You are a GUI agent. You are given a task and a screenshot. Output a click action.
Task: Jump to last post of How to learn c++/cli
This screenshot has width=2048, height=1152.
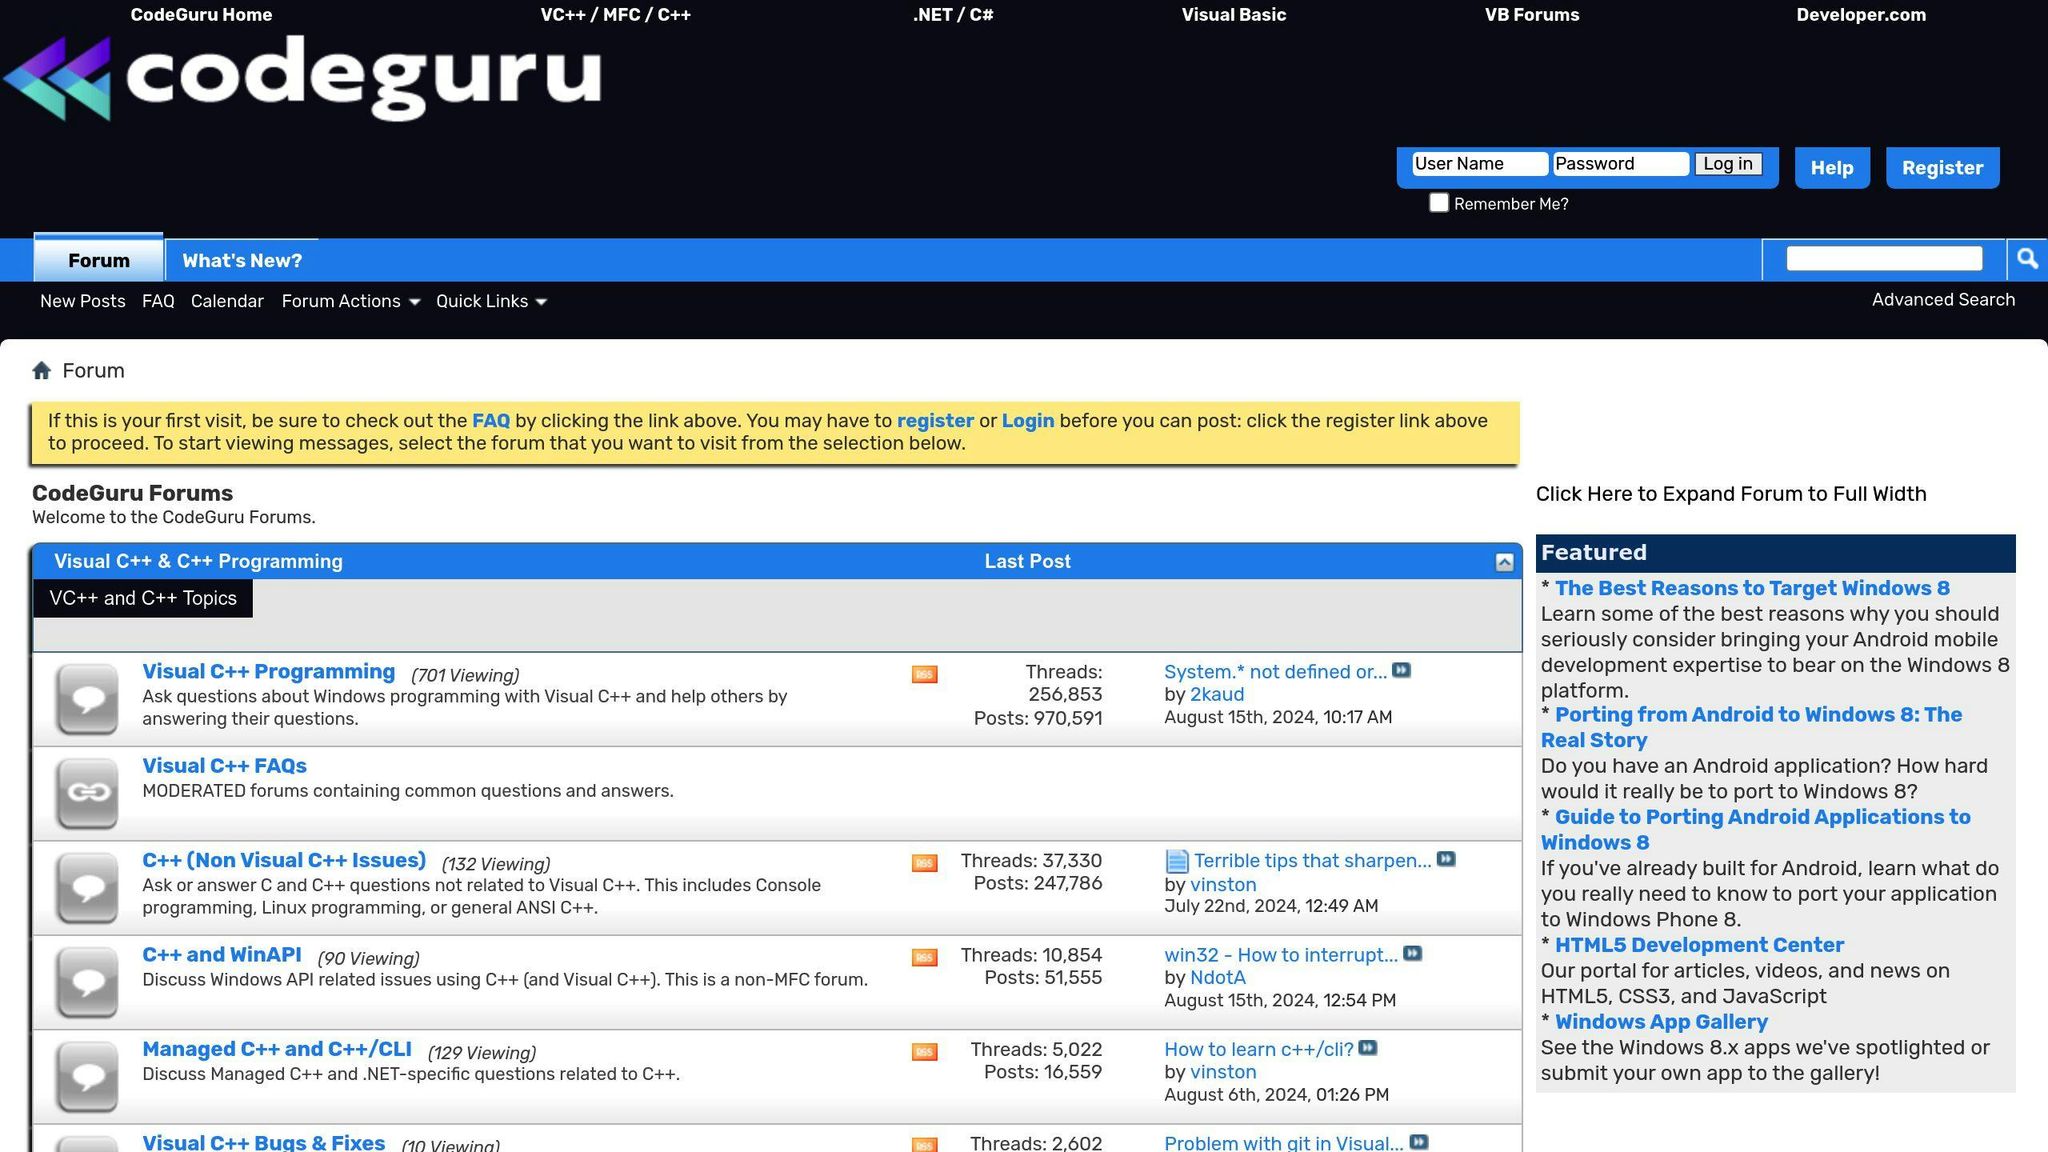click(1367, 1049)
